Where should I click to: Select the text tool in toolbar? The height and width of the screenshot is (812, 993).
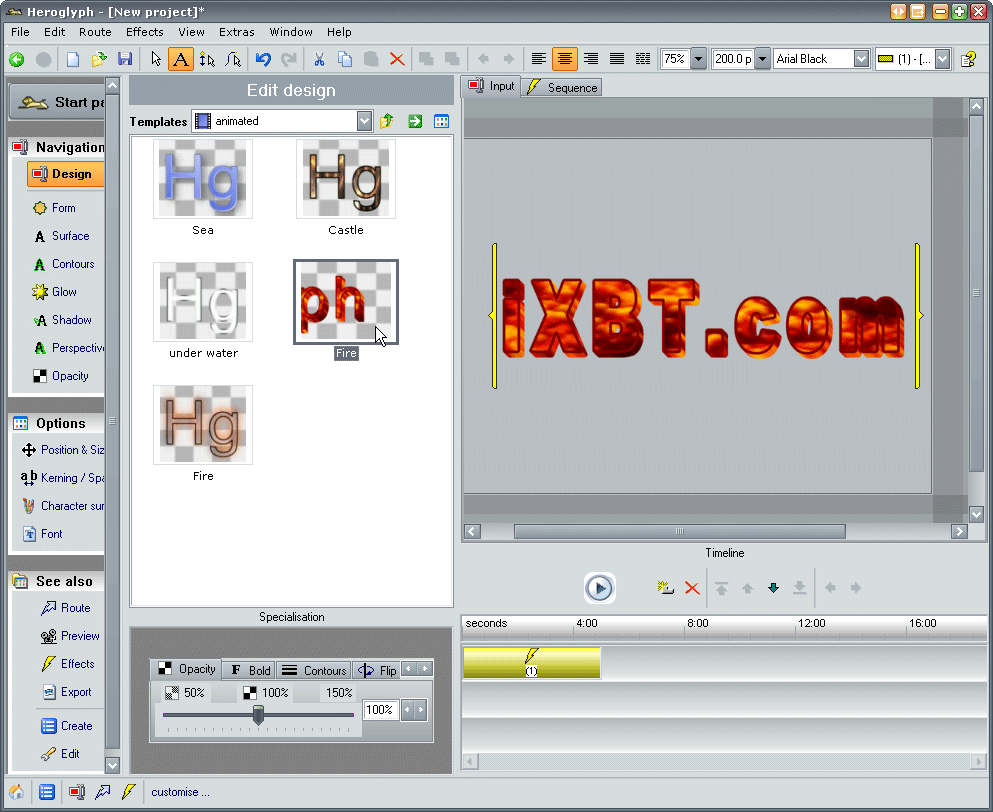[180, 59]
